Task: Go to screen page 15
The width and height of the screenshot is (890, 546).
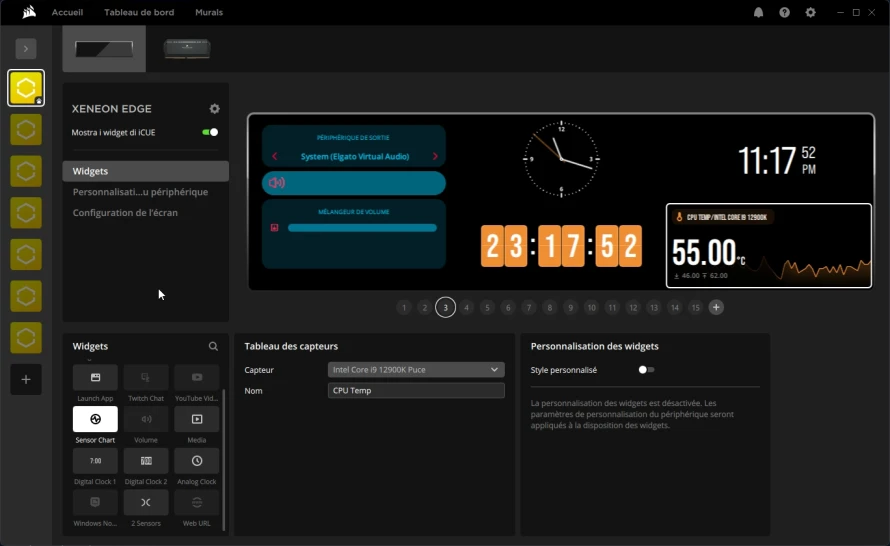Action: tap(695, 307)
